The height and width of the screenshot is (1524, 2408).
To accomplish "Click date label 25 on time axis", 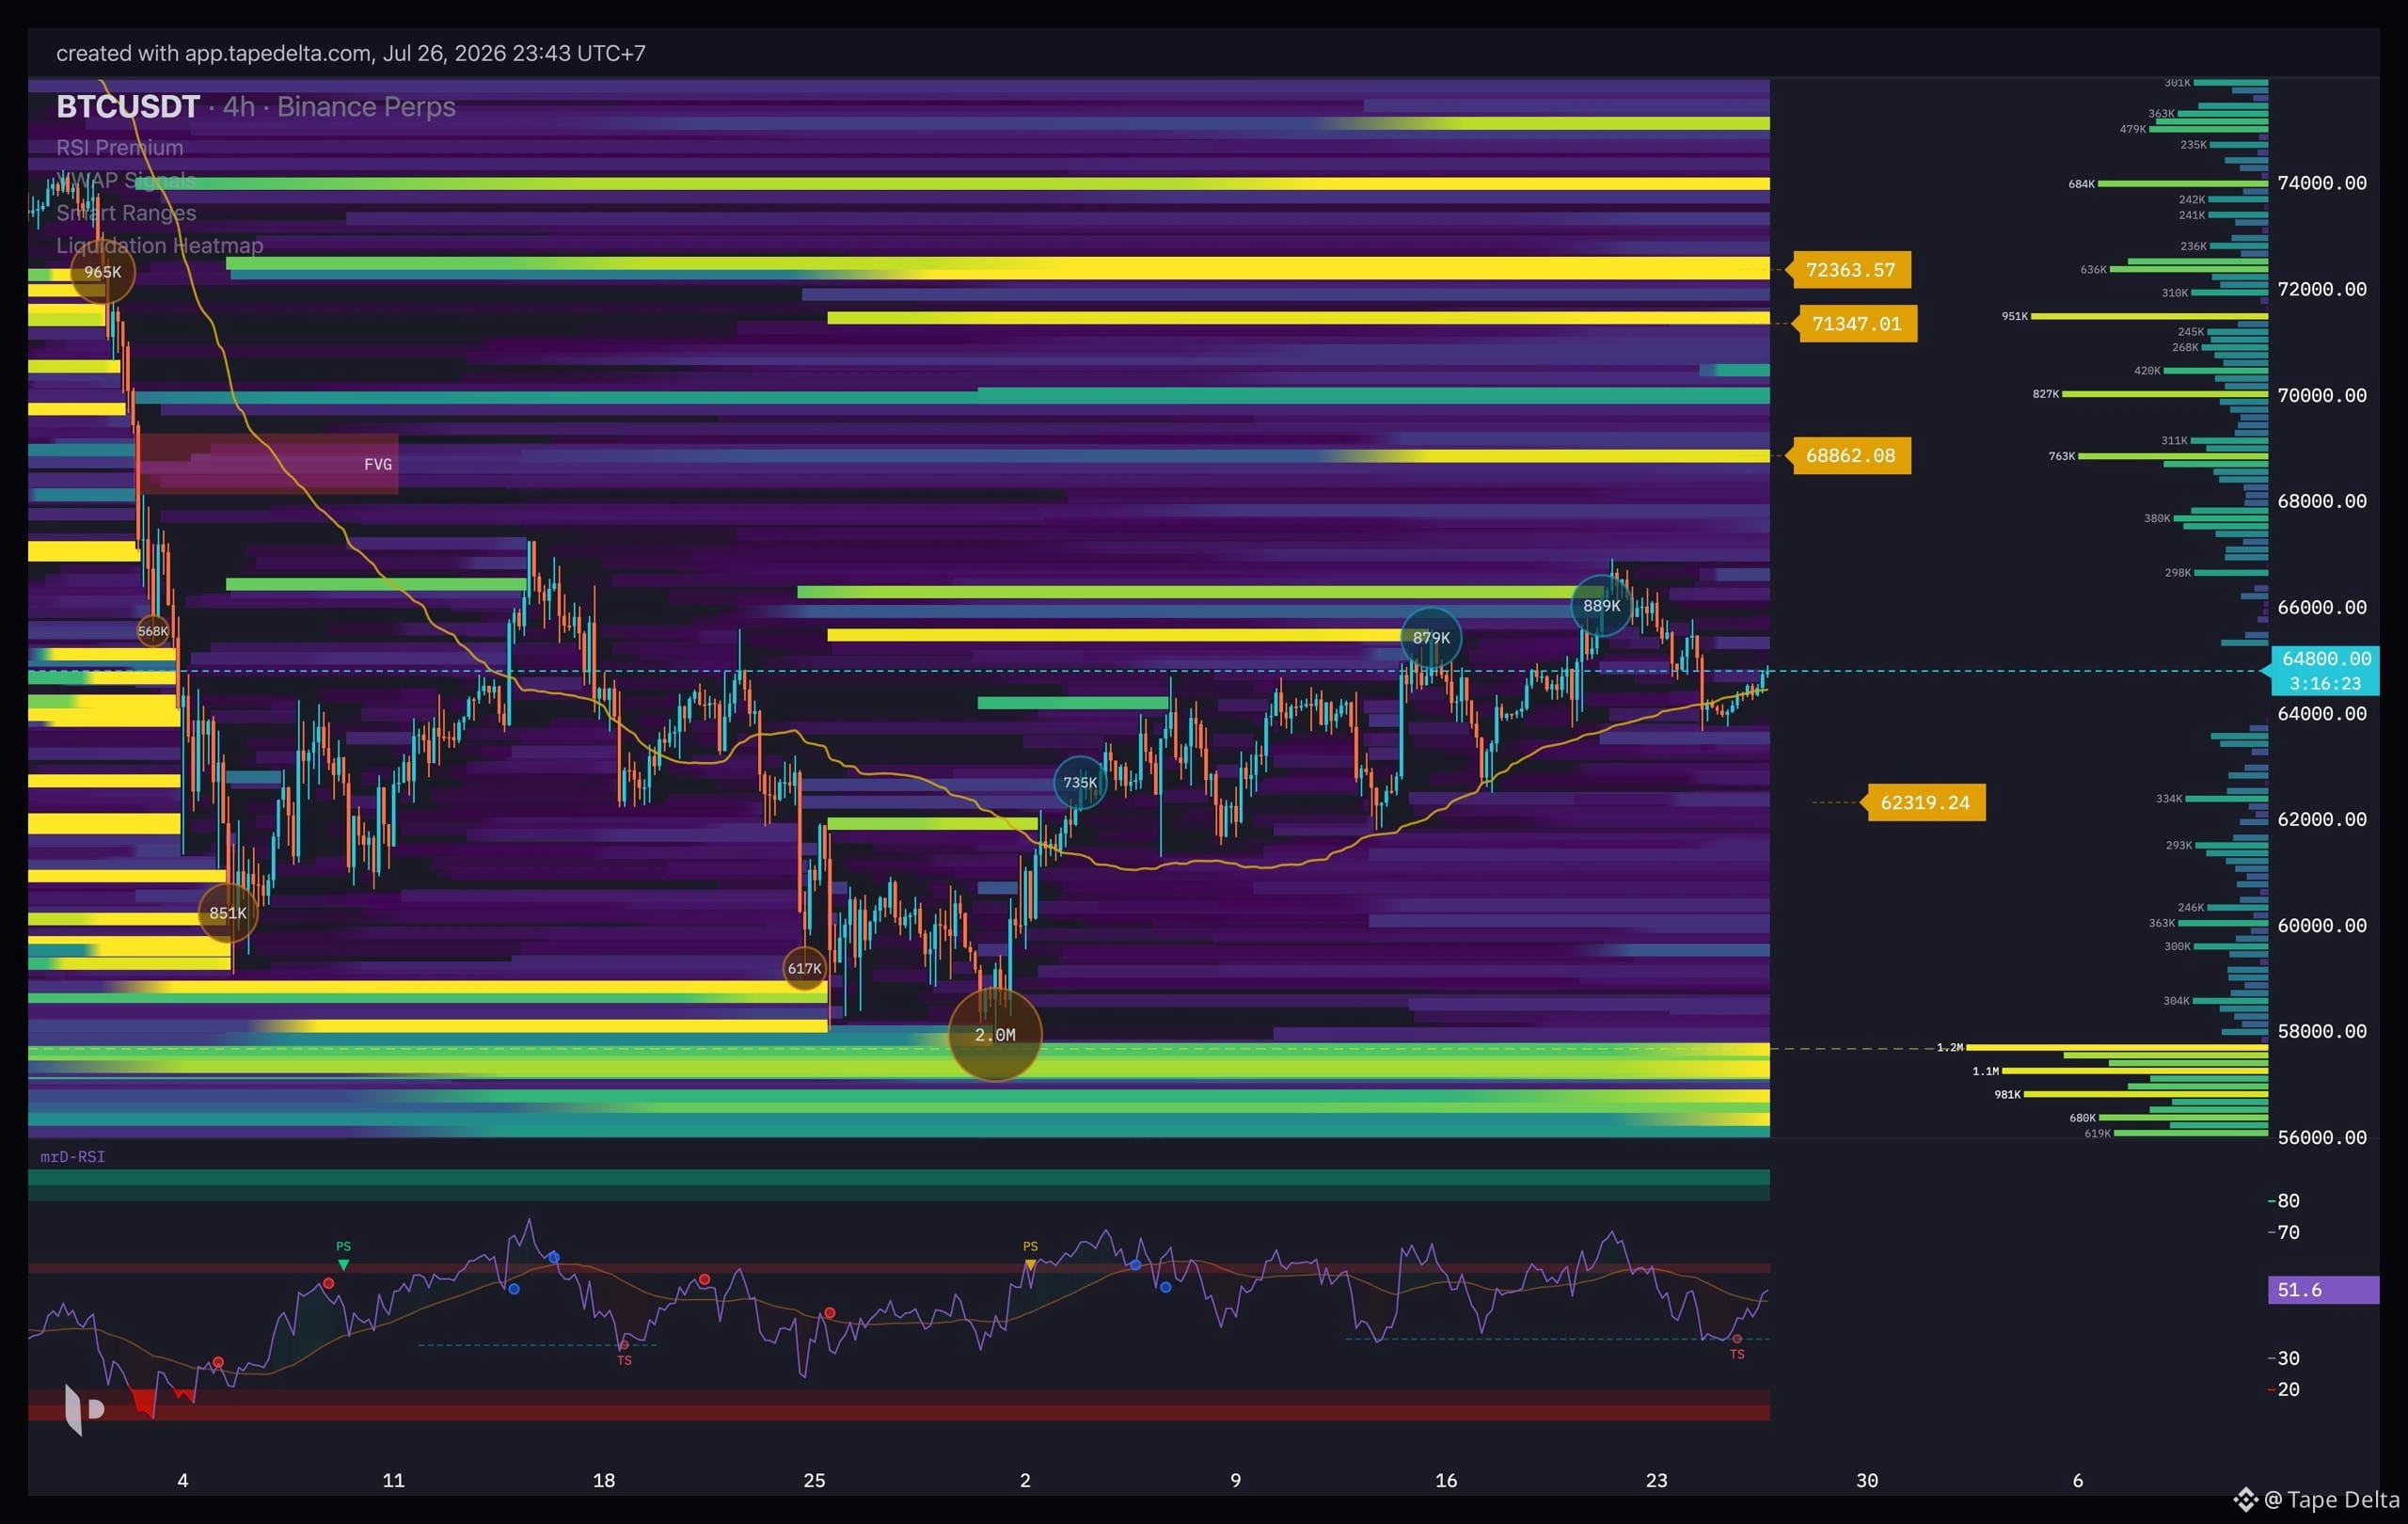I will pos(815,1480).
